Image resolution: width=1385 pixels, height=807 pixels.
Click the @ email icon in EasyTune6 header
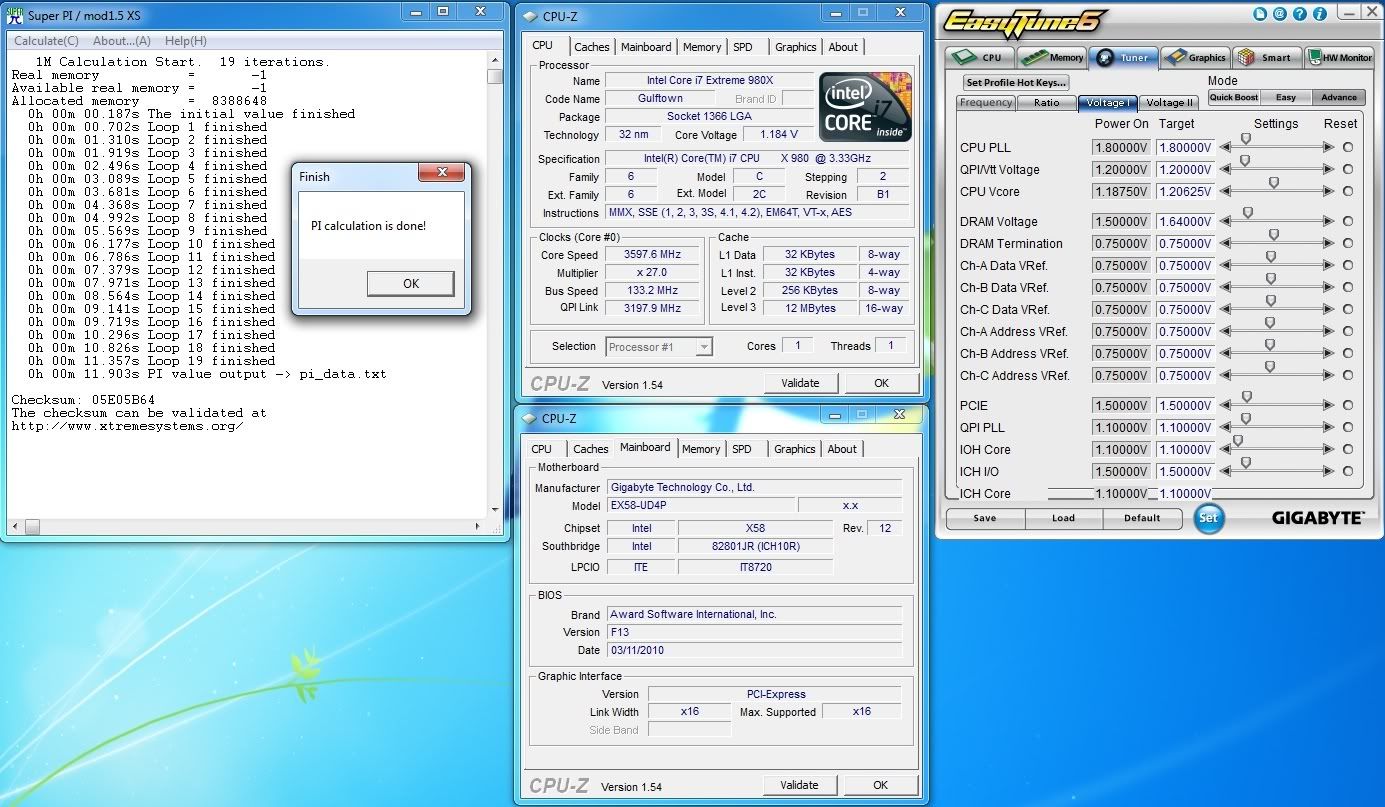point(1278,15)
